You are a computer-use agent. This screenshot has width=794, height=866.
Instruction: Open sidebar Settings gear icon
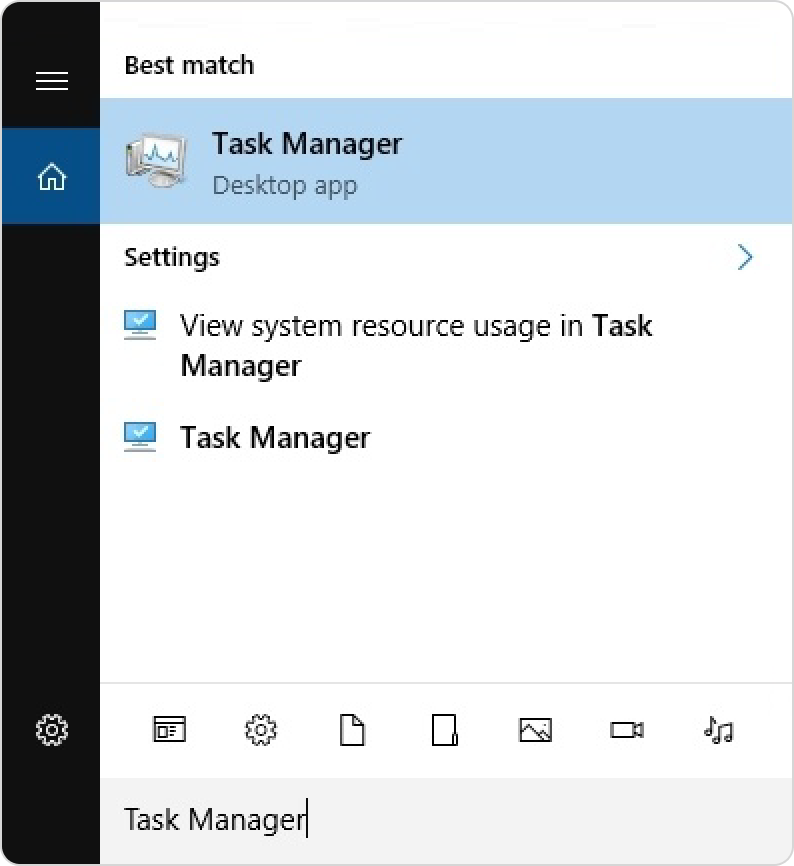52,730
